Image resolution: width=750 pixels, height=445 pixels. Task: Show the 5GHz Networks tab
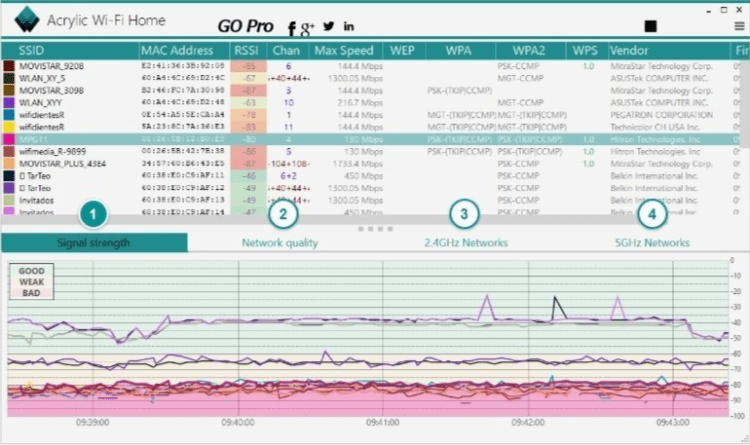652,243
